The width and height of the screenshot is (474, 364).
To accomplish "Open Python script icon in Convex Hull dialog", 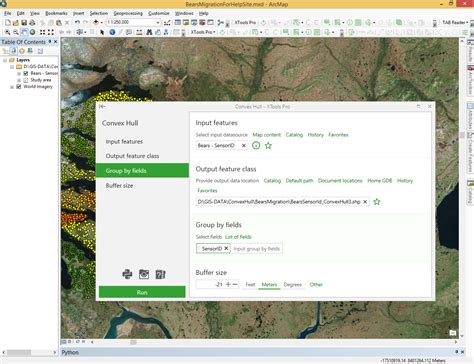I will (127, 274).
